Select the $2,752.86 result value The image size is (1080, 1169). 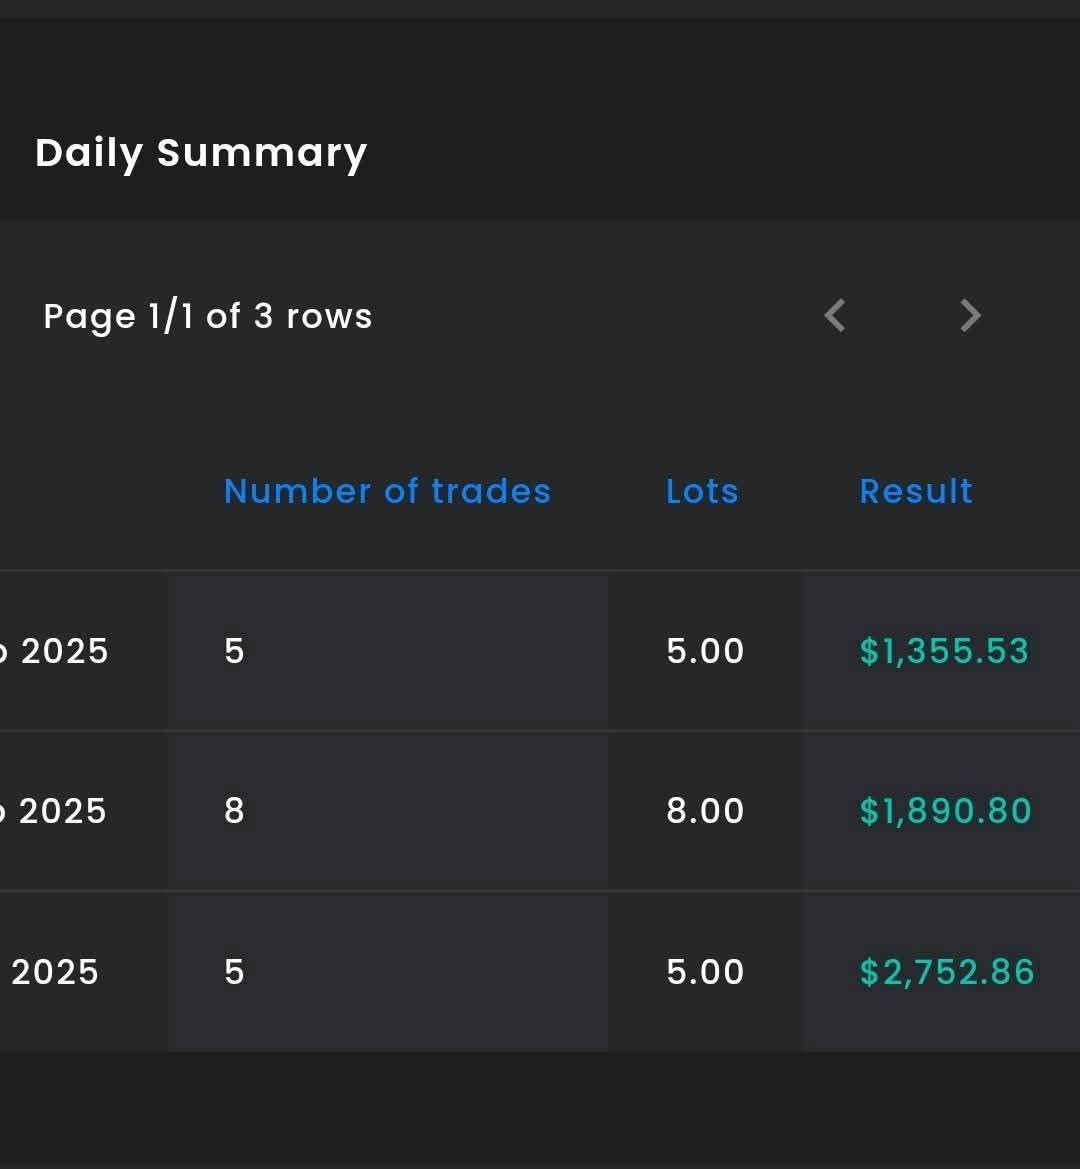pyautogui.click(x=947, y=972)
